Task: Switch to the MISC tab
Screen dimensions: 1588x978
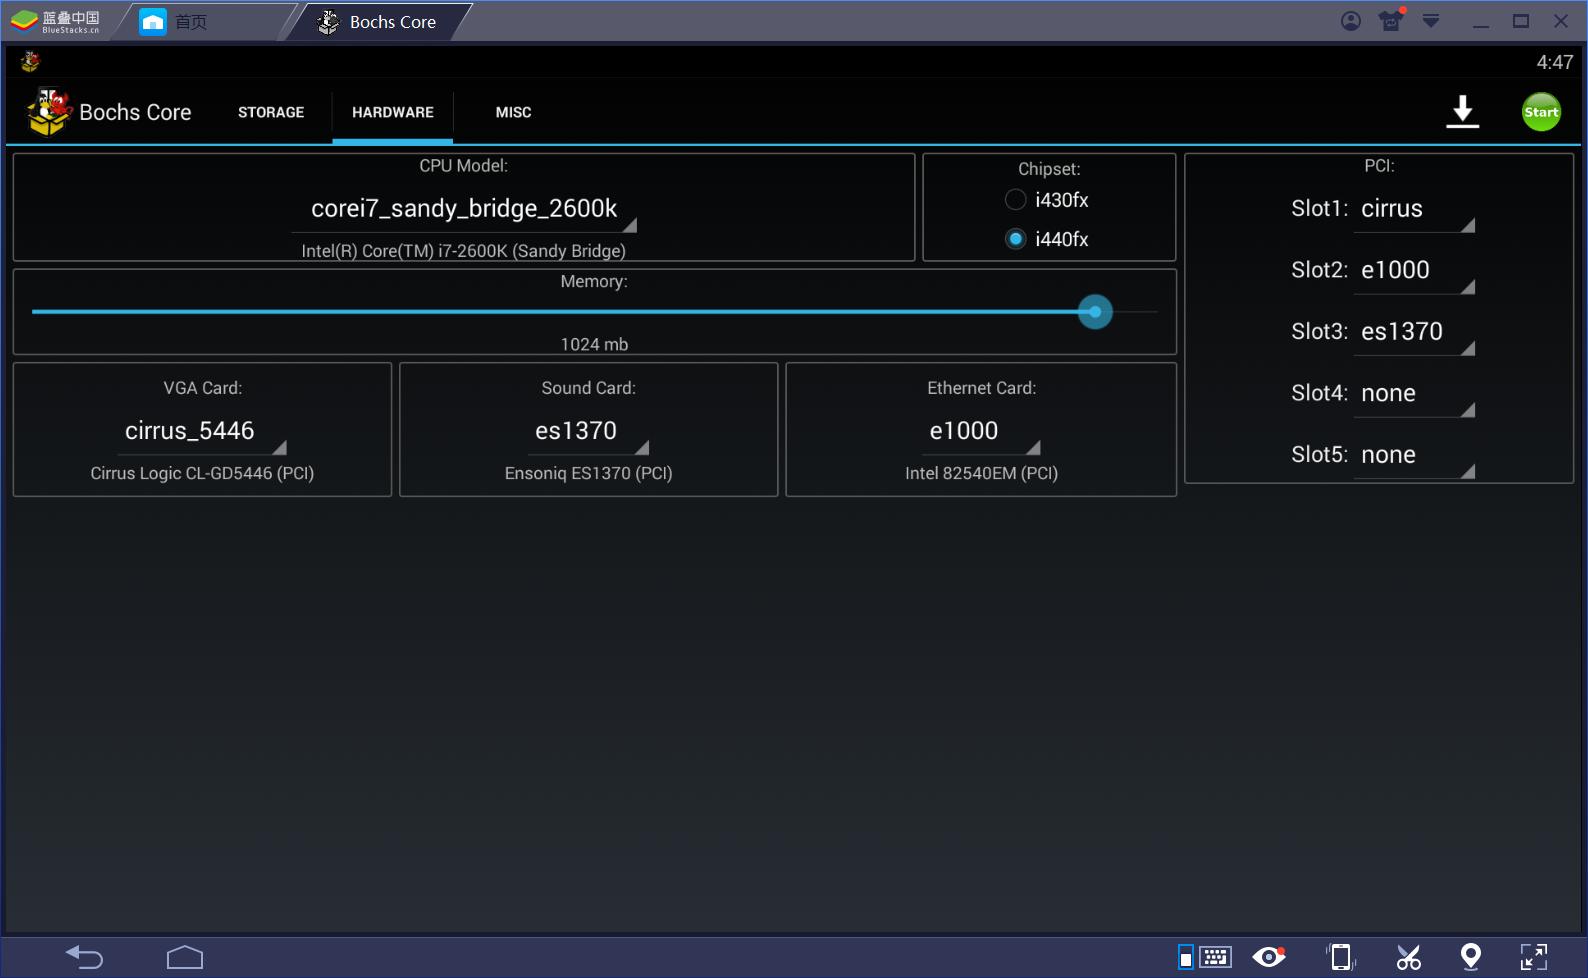Action: point(513,113)
